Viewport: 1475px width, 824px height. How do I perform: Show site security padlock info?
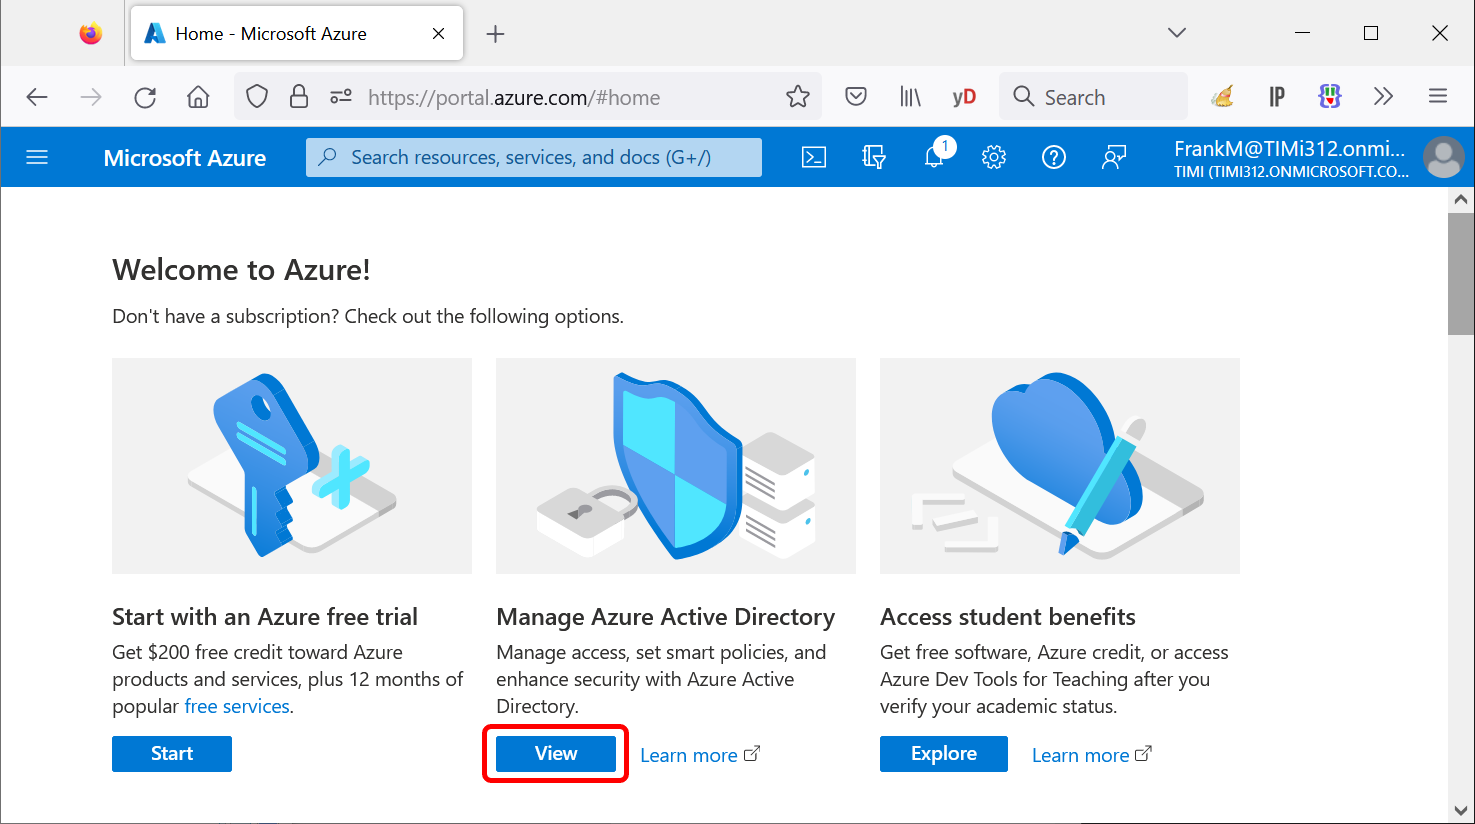pos(299,97)
